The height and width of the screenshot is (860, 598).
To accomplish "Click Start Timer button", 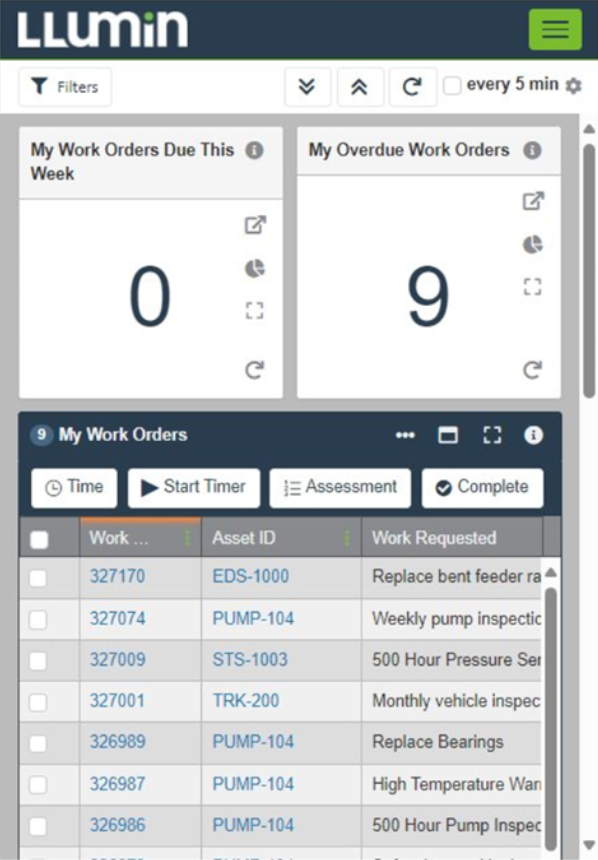I will click(194, 488).
